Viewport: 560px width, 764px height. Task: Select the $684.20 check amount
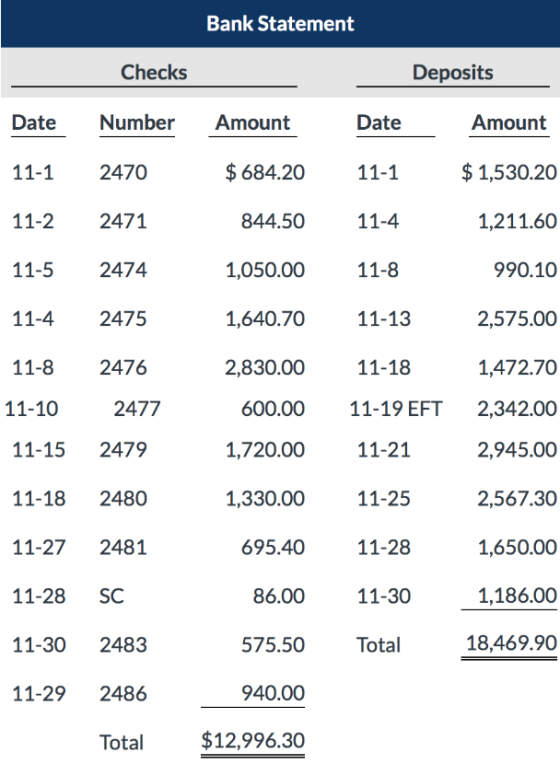point(265,172)
